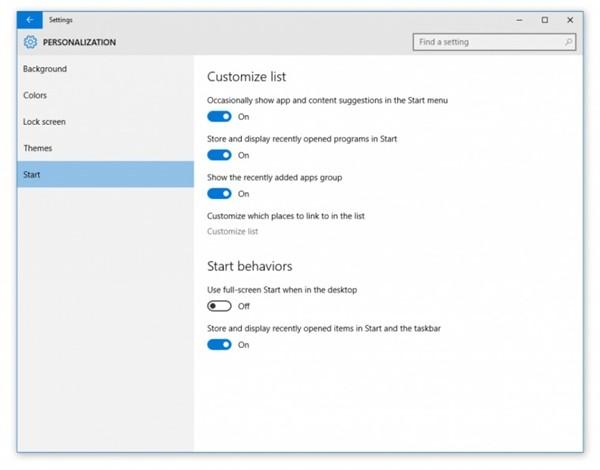The image size is (600, 470).
Task: Turn off recently opened programs in Start
Action: click(x=219, y=155)
